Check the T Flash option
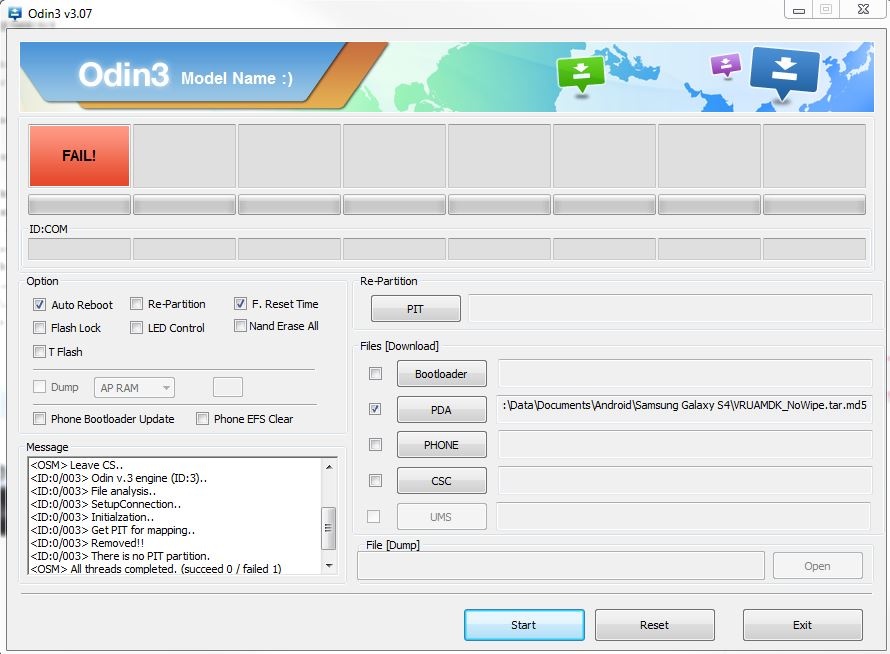 click(x=39, y=351)
